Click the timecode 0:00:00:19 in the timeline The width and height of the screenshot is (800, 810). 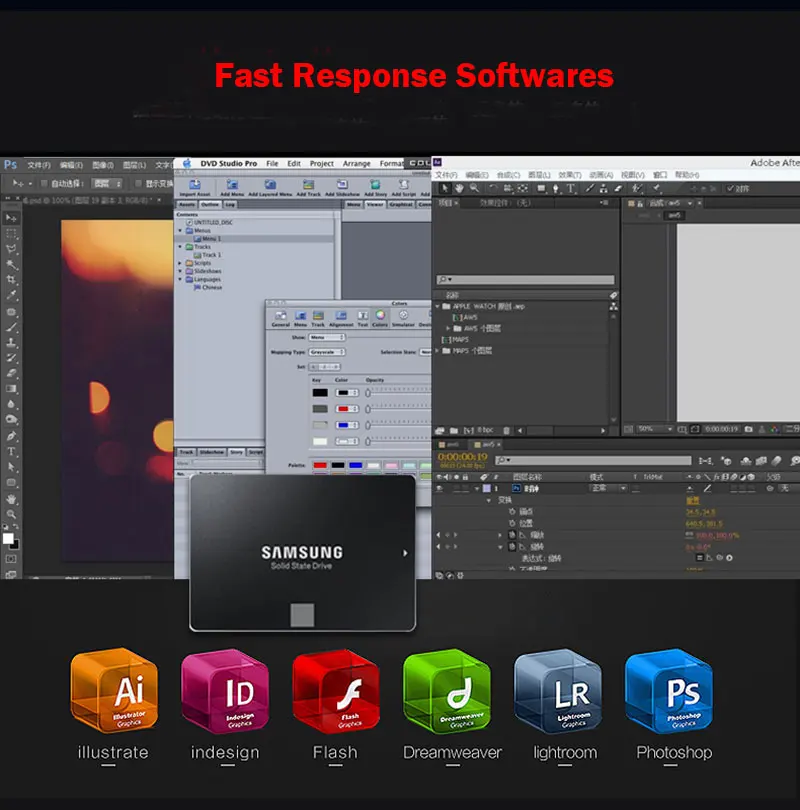(x=462, y=457)
